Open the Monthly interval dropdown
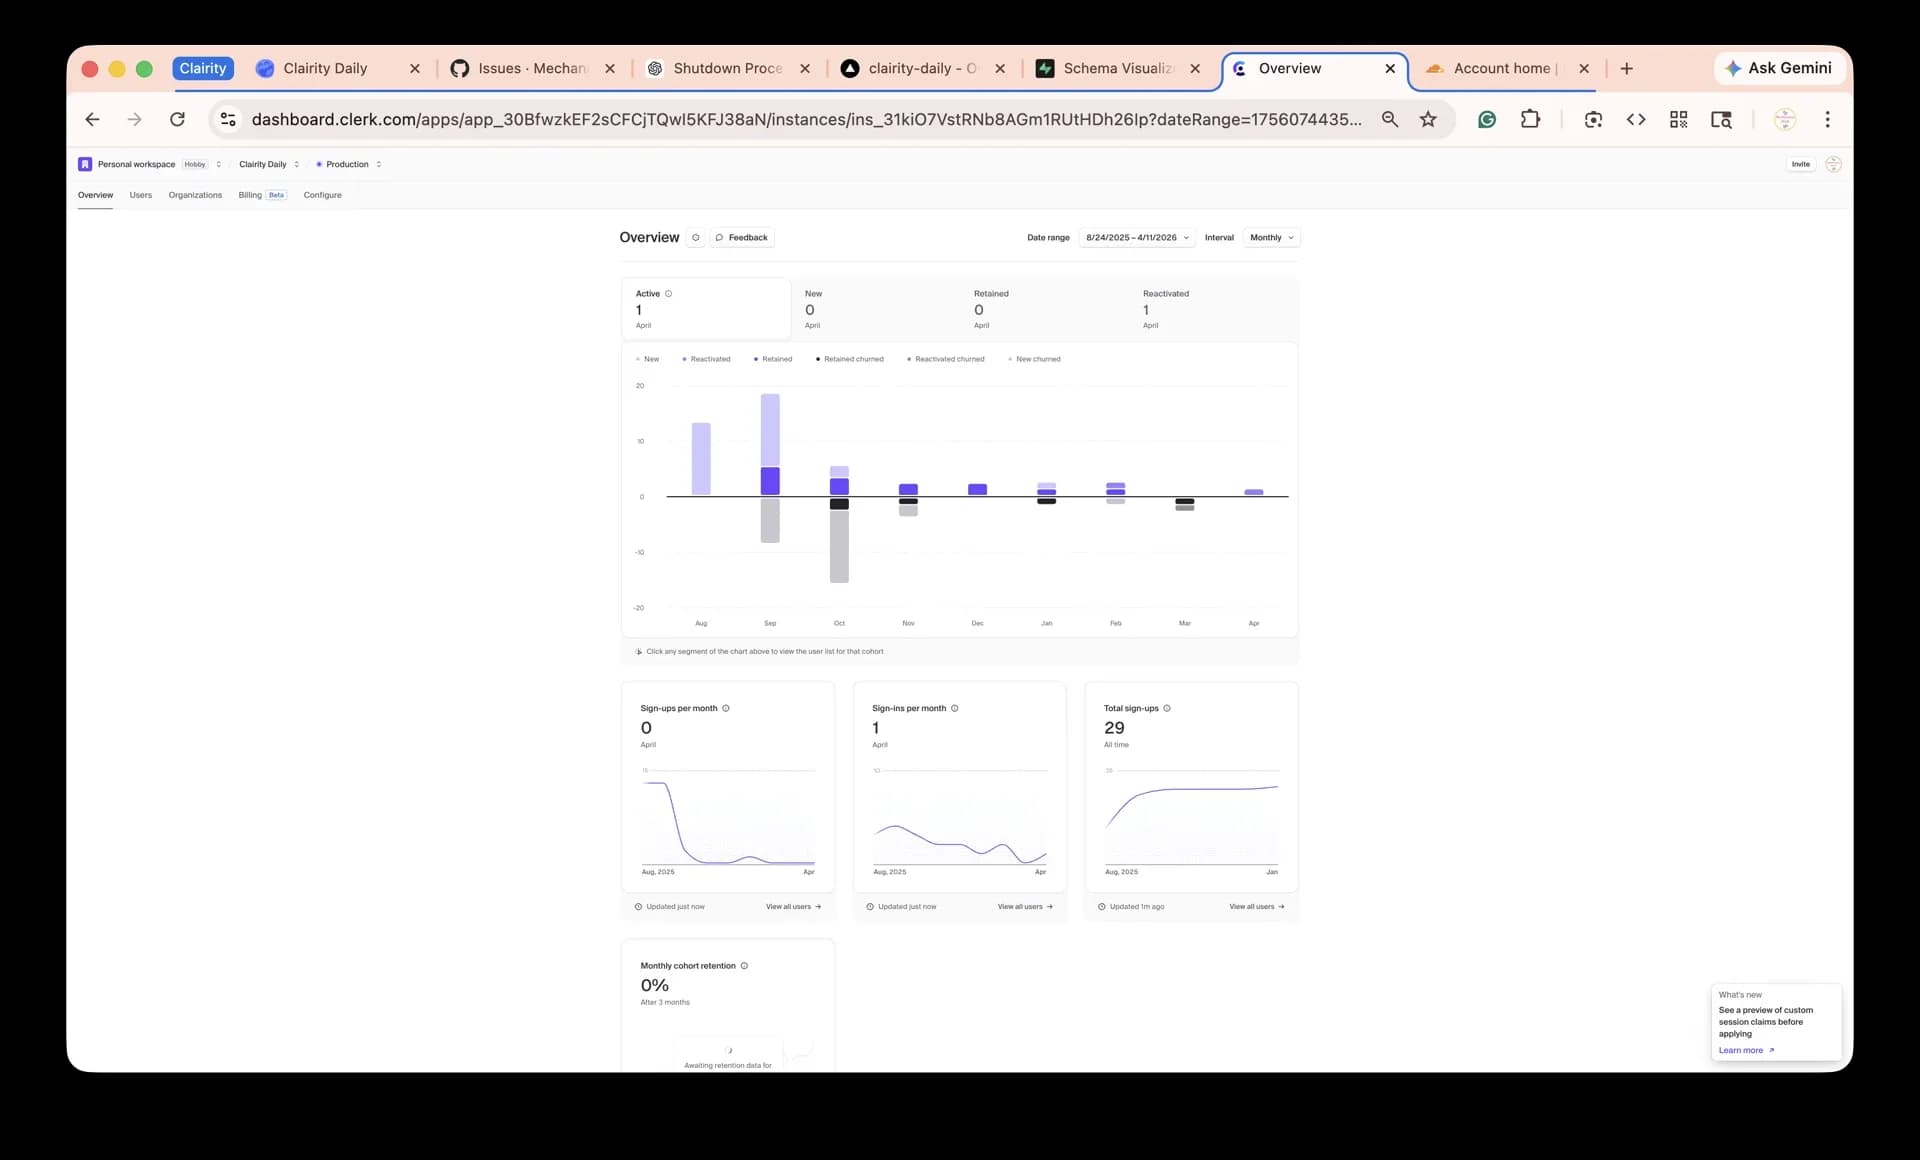The width and height of the screenshot is (1920, 1160). coord(1271,237)
